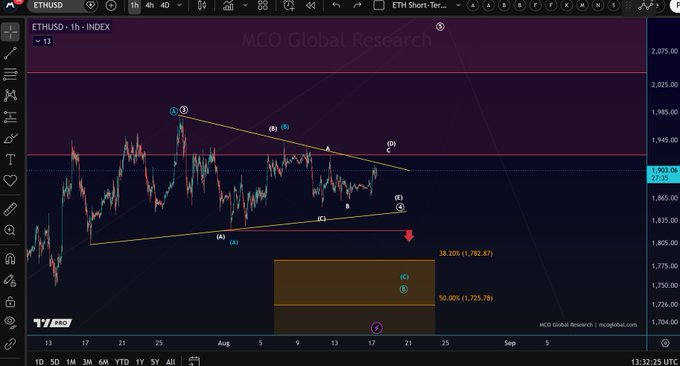Viewport: 680px width, 366px height.
Task: Set range to 1D
Action: 39,362
